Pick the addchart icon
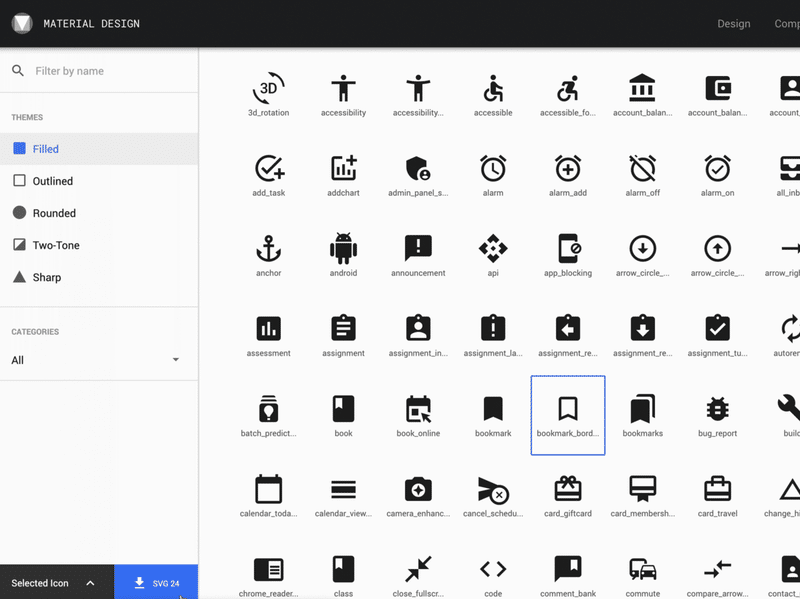800x599 pixels. point(343,168)
